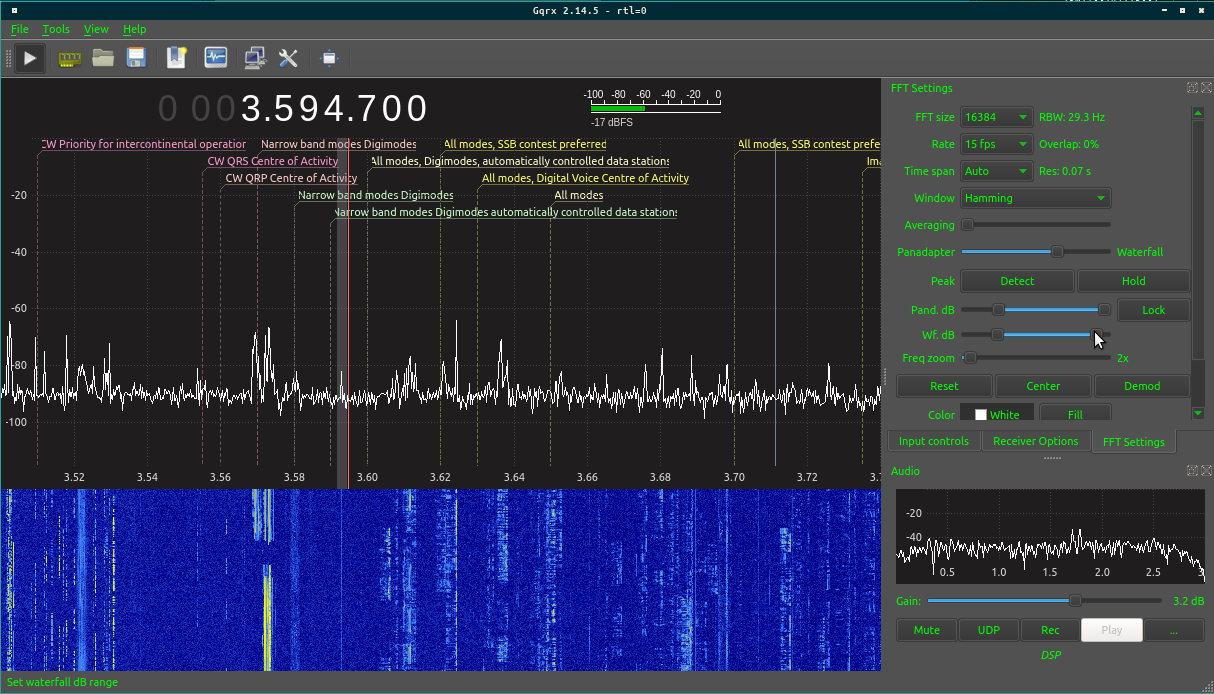Pick FFT plot color via White swatch
This screenshot has height=694, width=1214.
coord(997,415)
